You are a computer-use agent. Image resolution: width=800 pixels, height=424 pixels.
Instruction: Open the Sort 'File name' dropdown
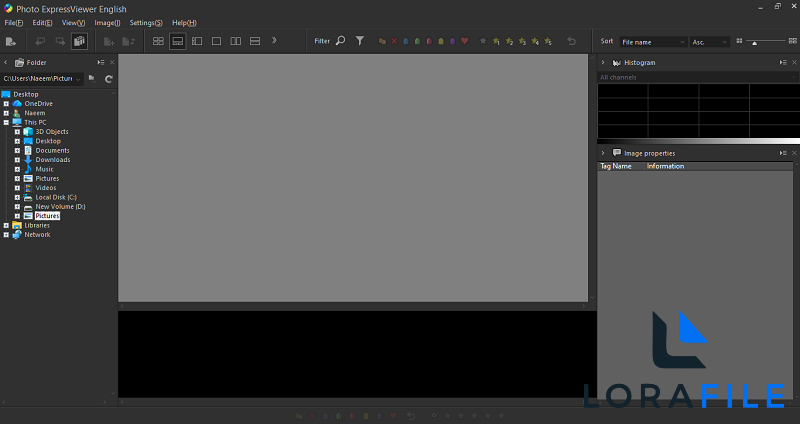(x=653, y=42)
